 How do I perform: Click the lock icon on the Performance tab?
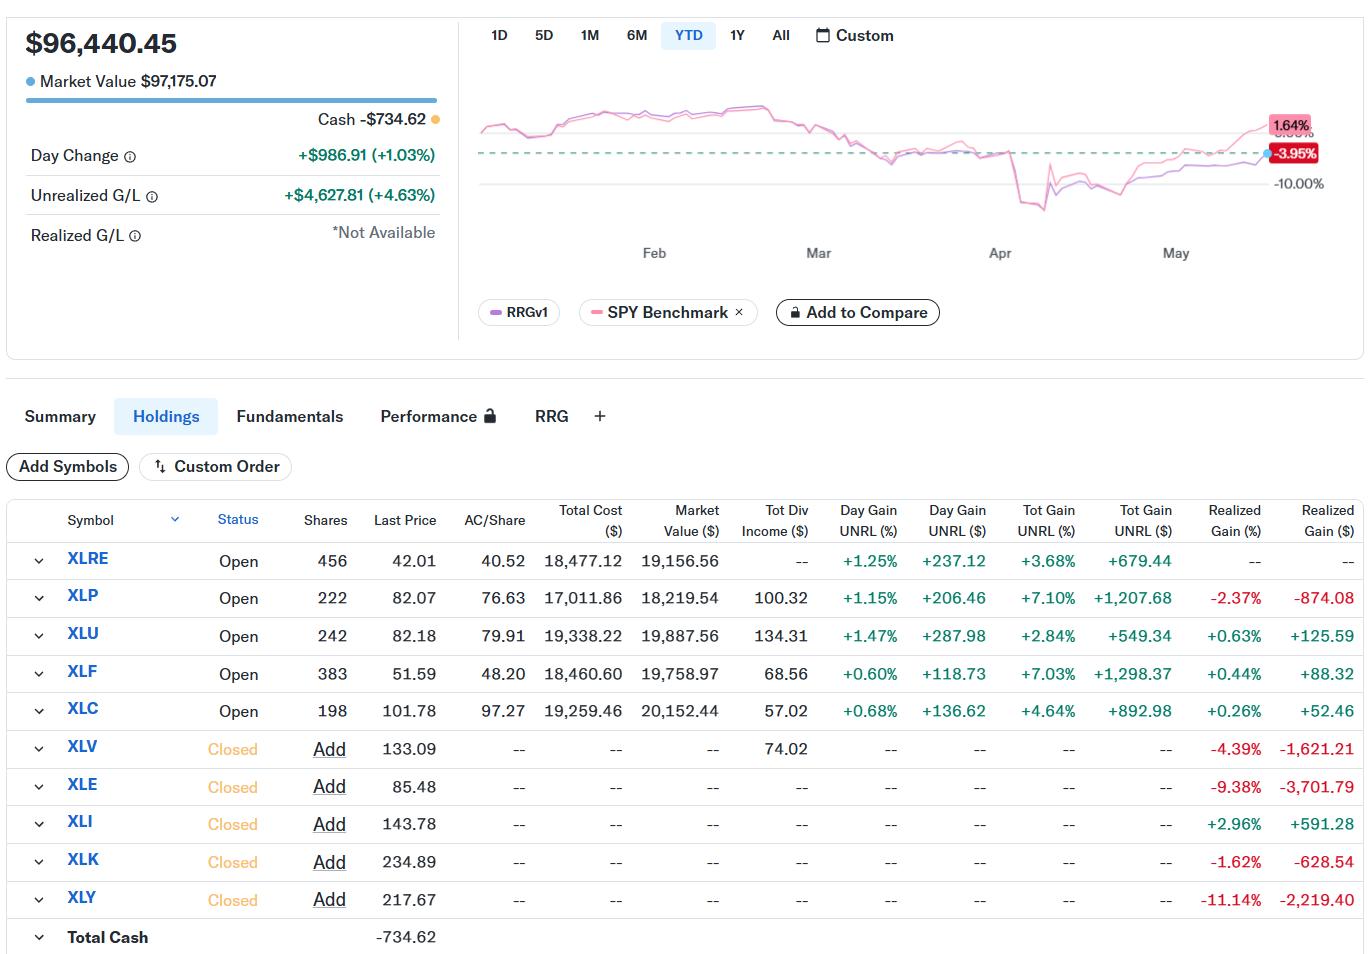click(490, 416)
